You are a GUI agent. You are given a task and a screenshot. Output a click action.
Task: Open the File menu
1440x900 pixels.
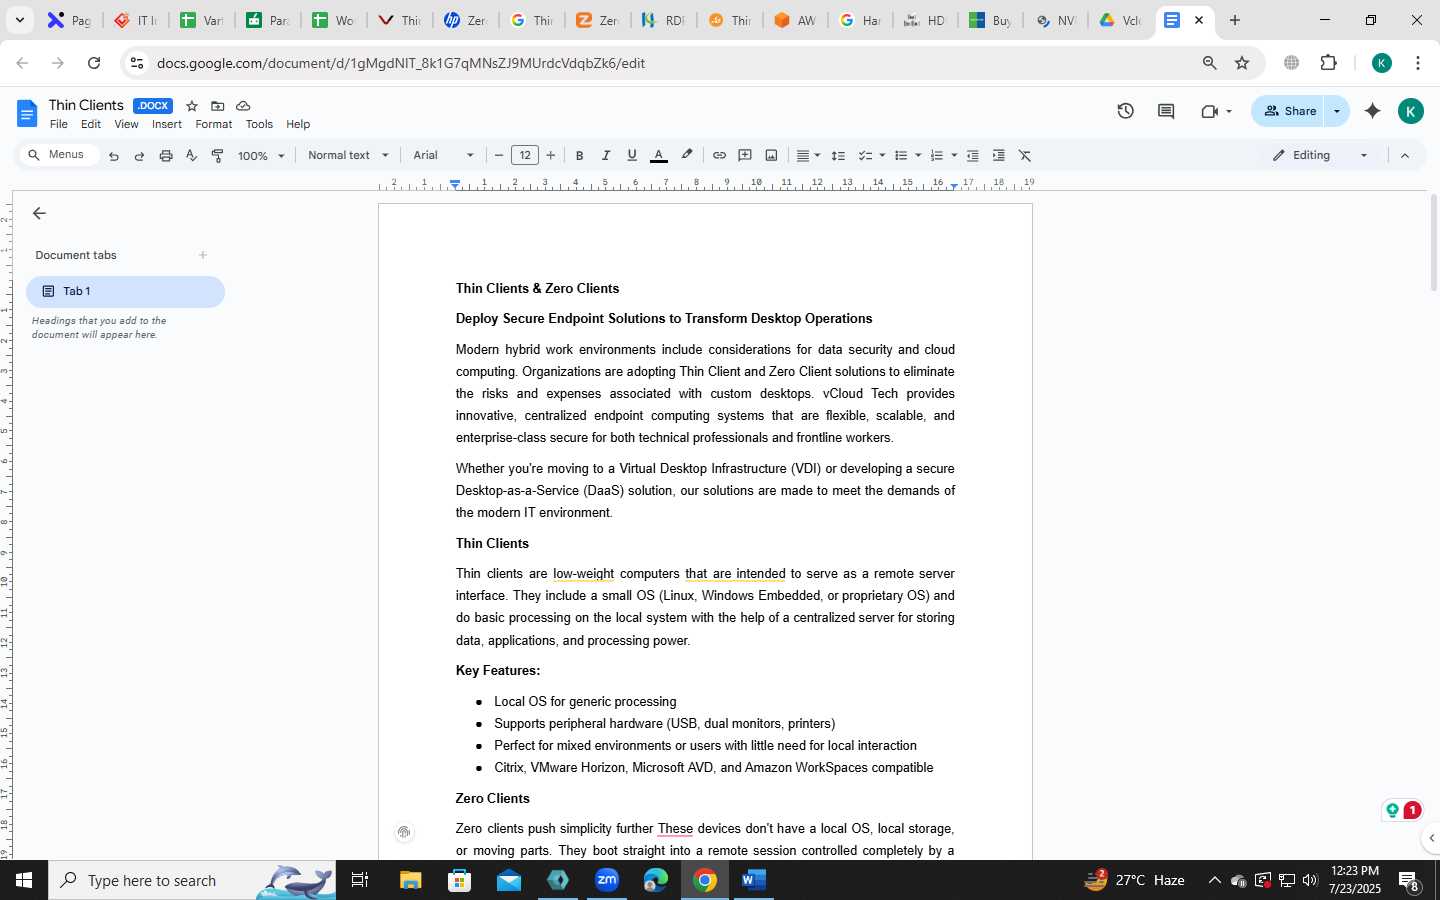[x=59, y=124]
